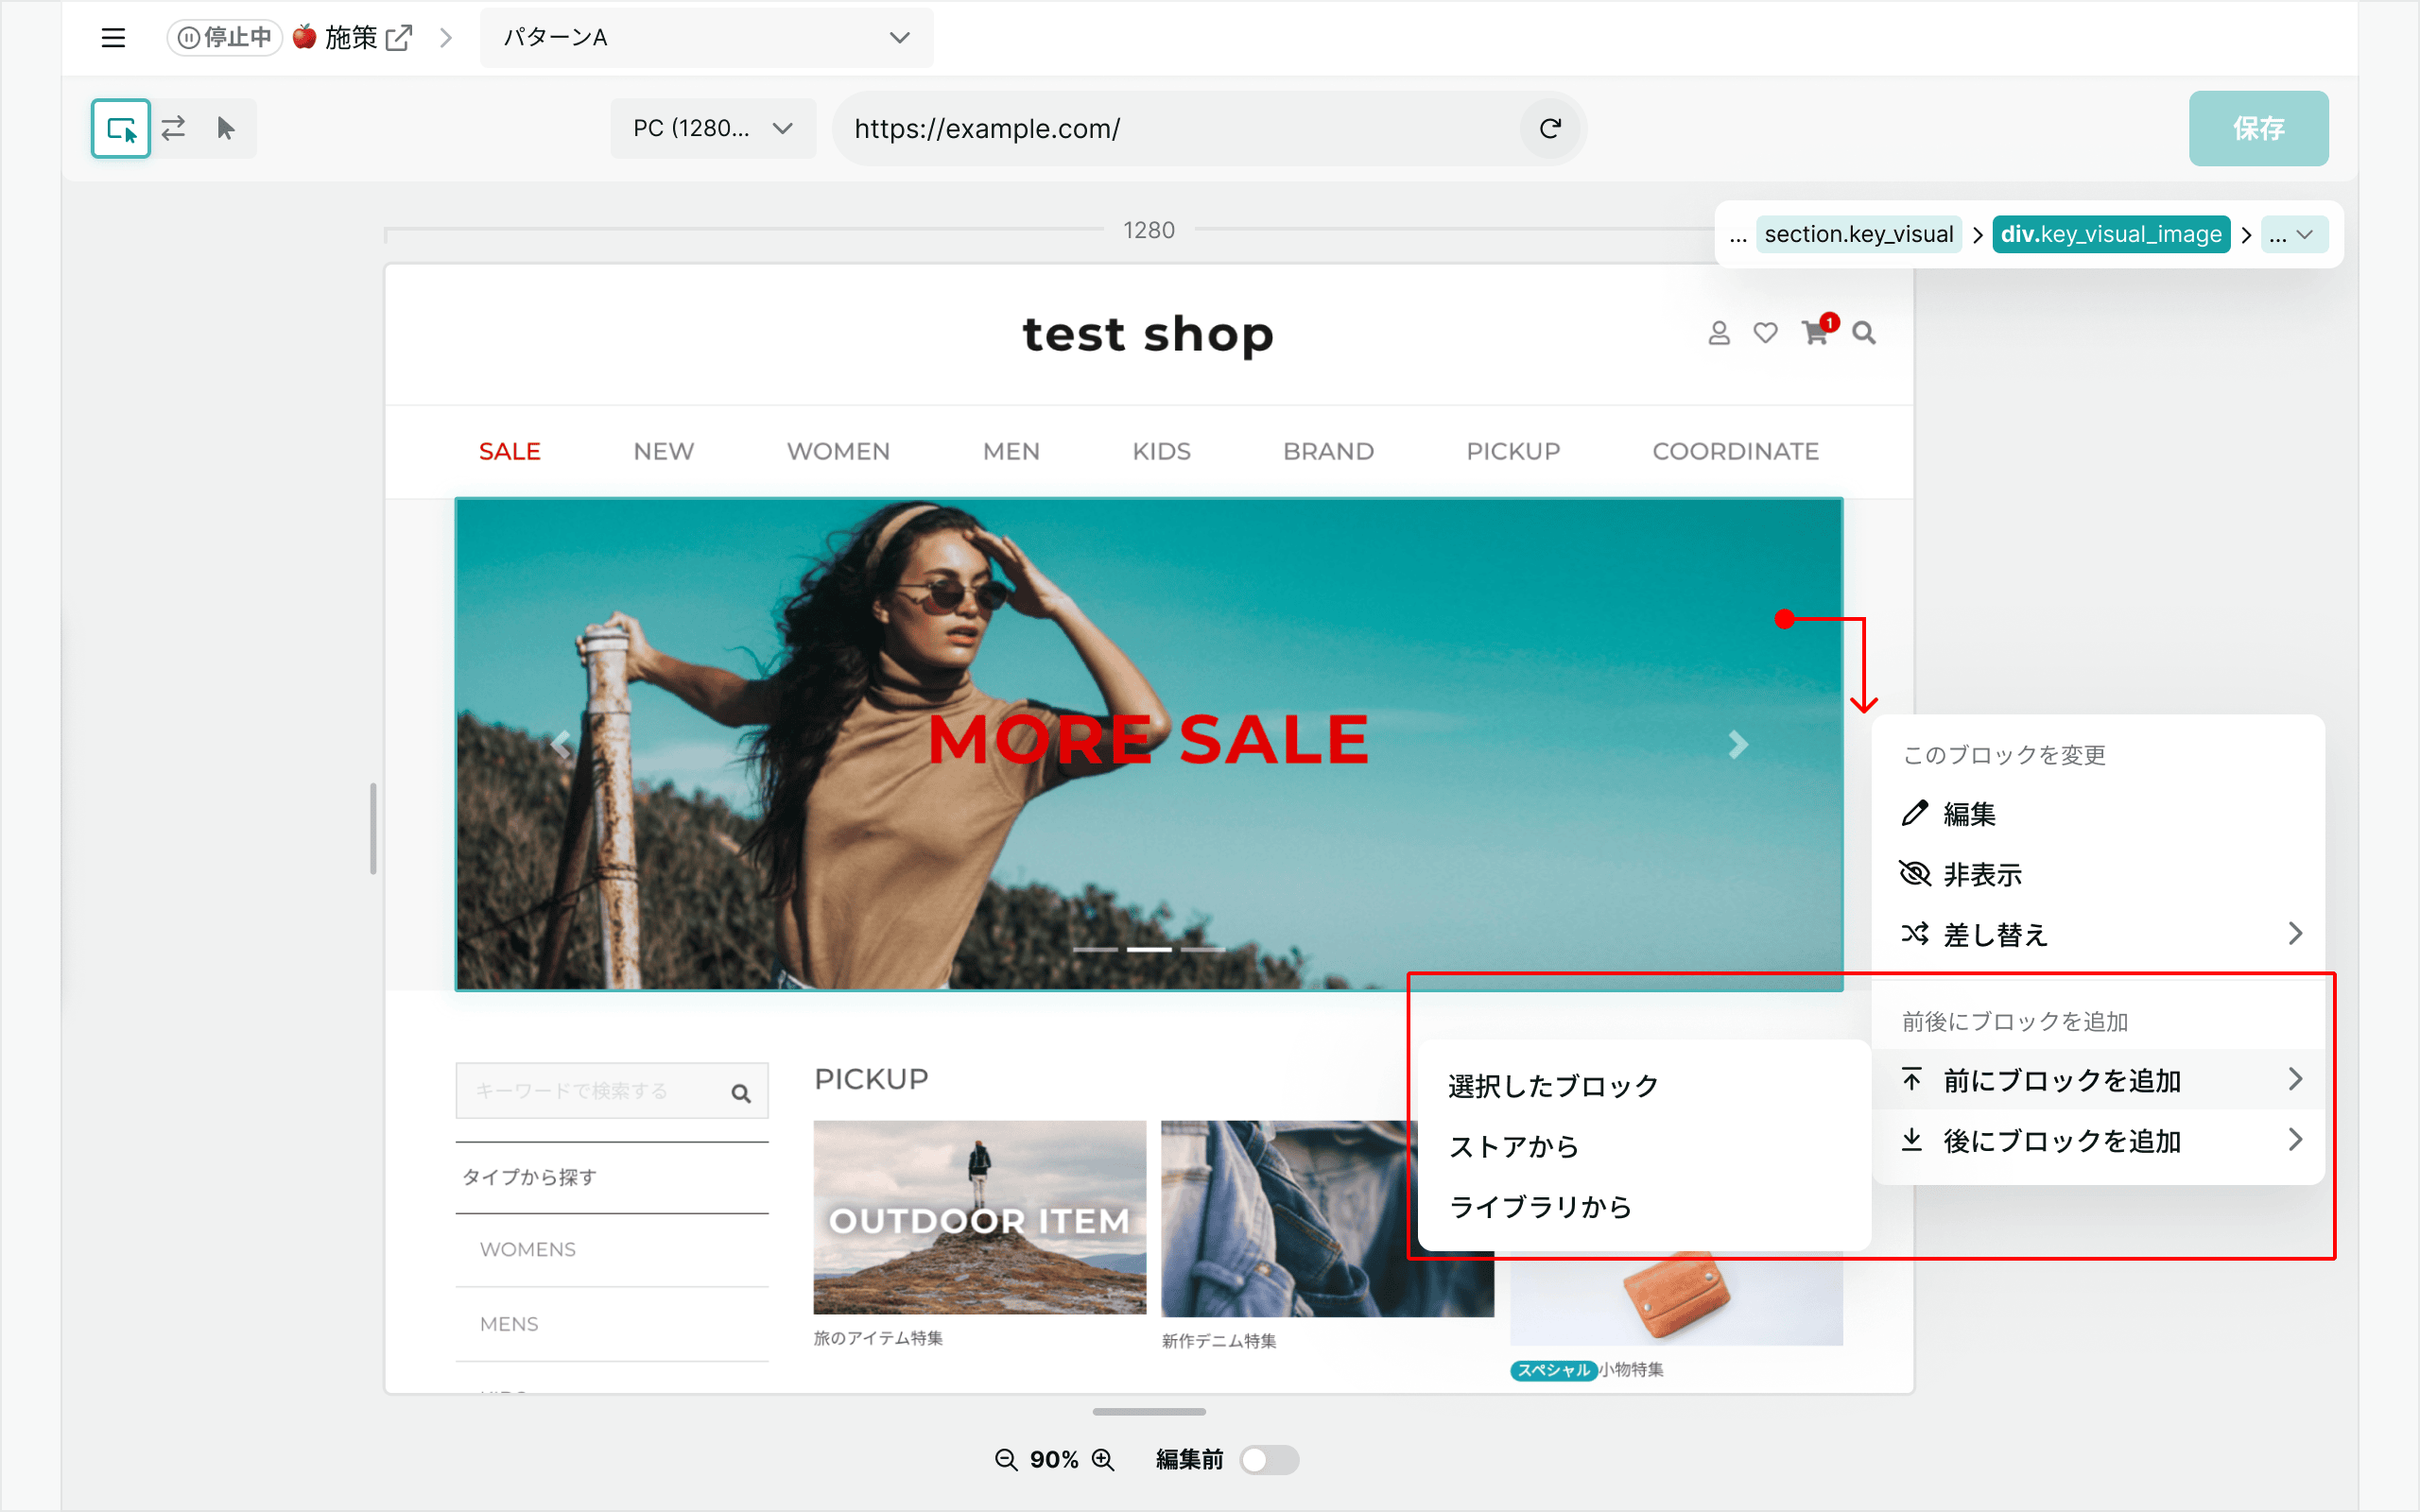Select ライブラリから option
The width and height of the screenshot is (2420, 1512).
click(1540, 1207)
